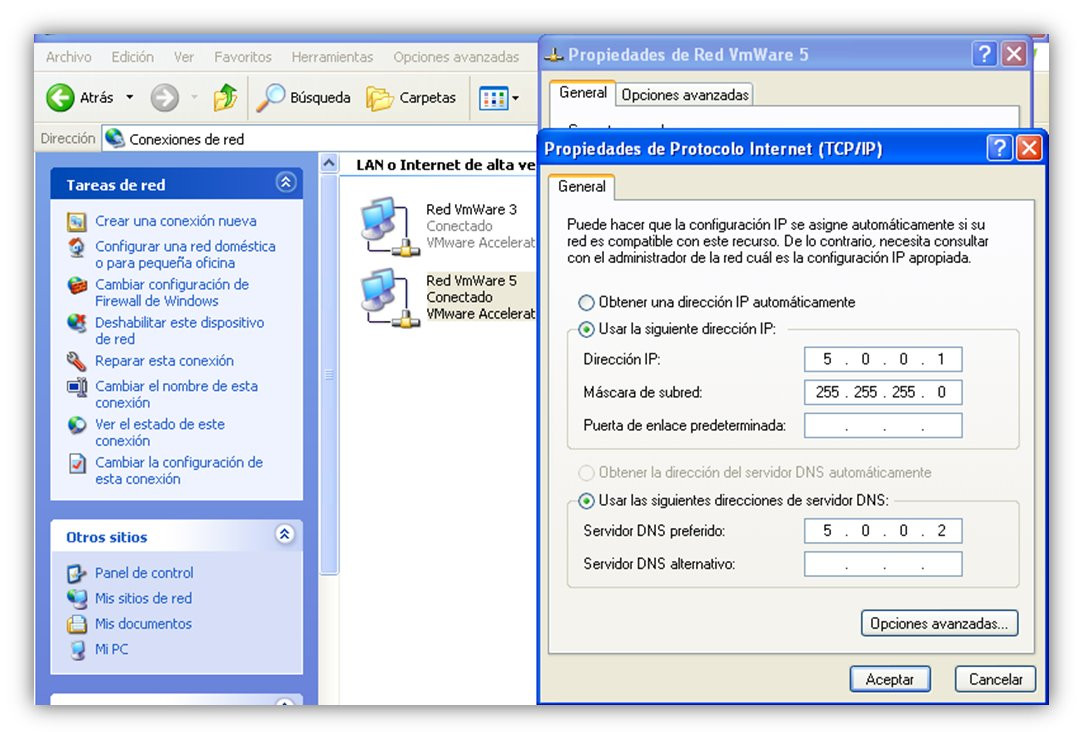Collapse the Tareas de red panel

tap(286, 182)
